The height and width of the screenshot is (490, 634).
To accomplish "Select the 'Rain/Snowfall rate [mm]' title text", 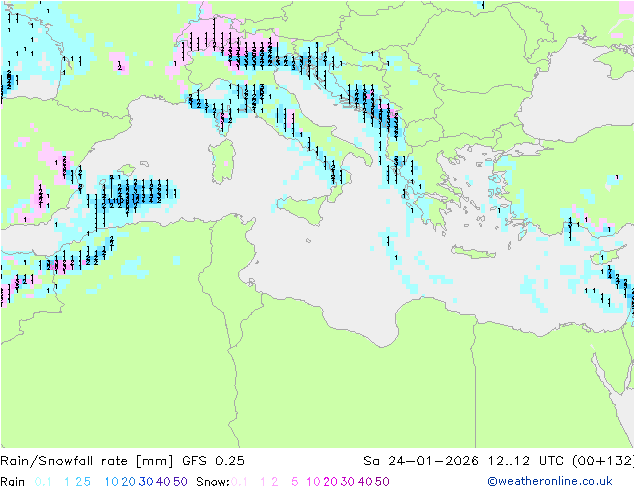I will click(87, 461).
